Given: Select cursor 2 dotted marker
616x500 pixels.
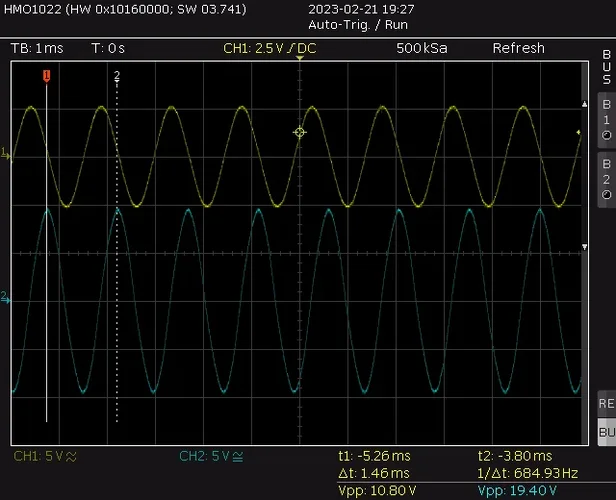Looking at the screenshot, I should [x=117, y=76].
